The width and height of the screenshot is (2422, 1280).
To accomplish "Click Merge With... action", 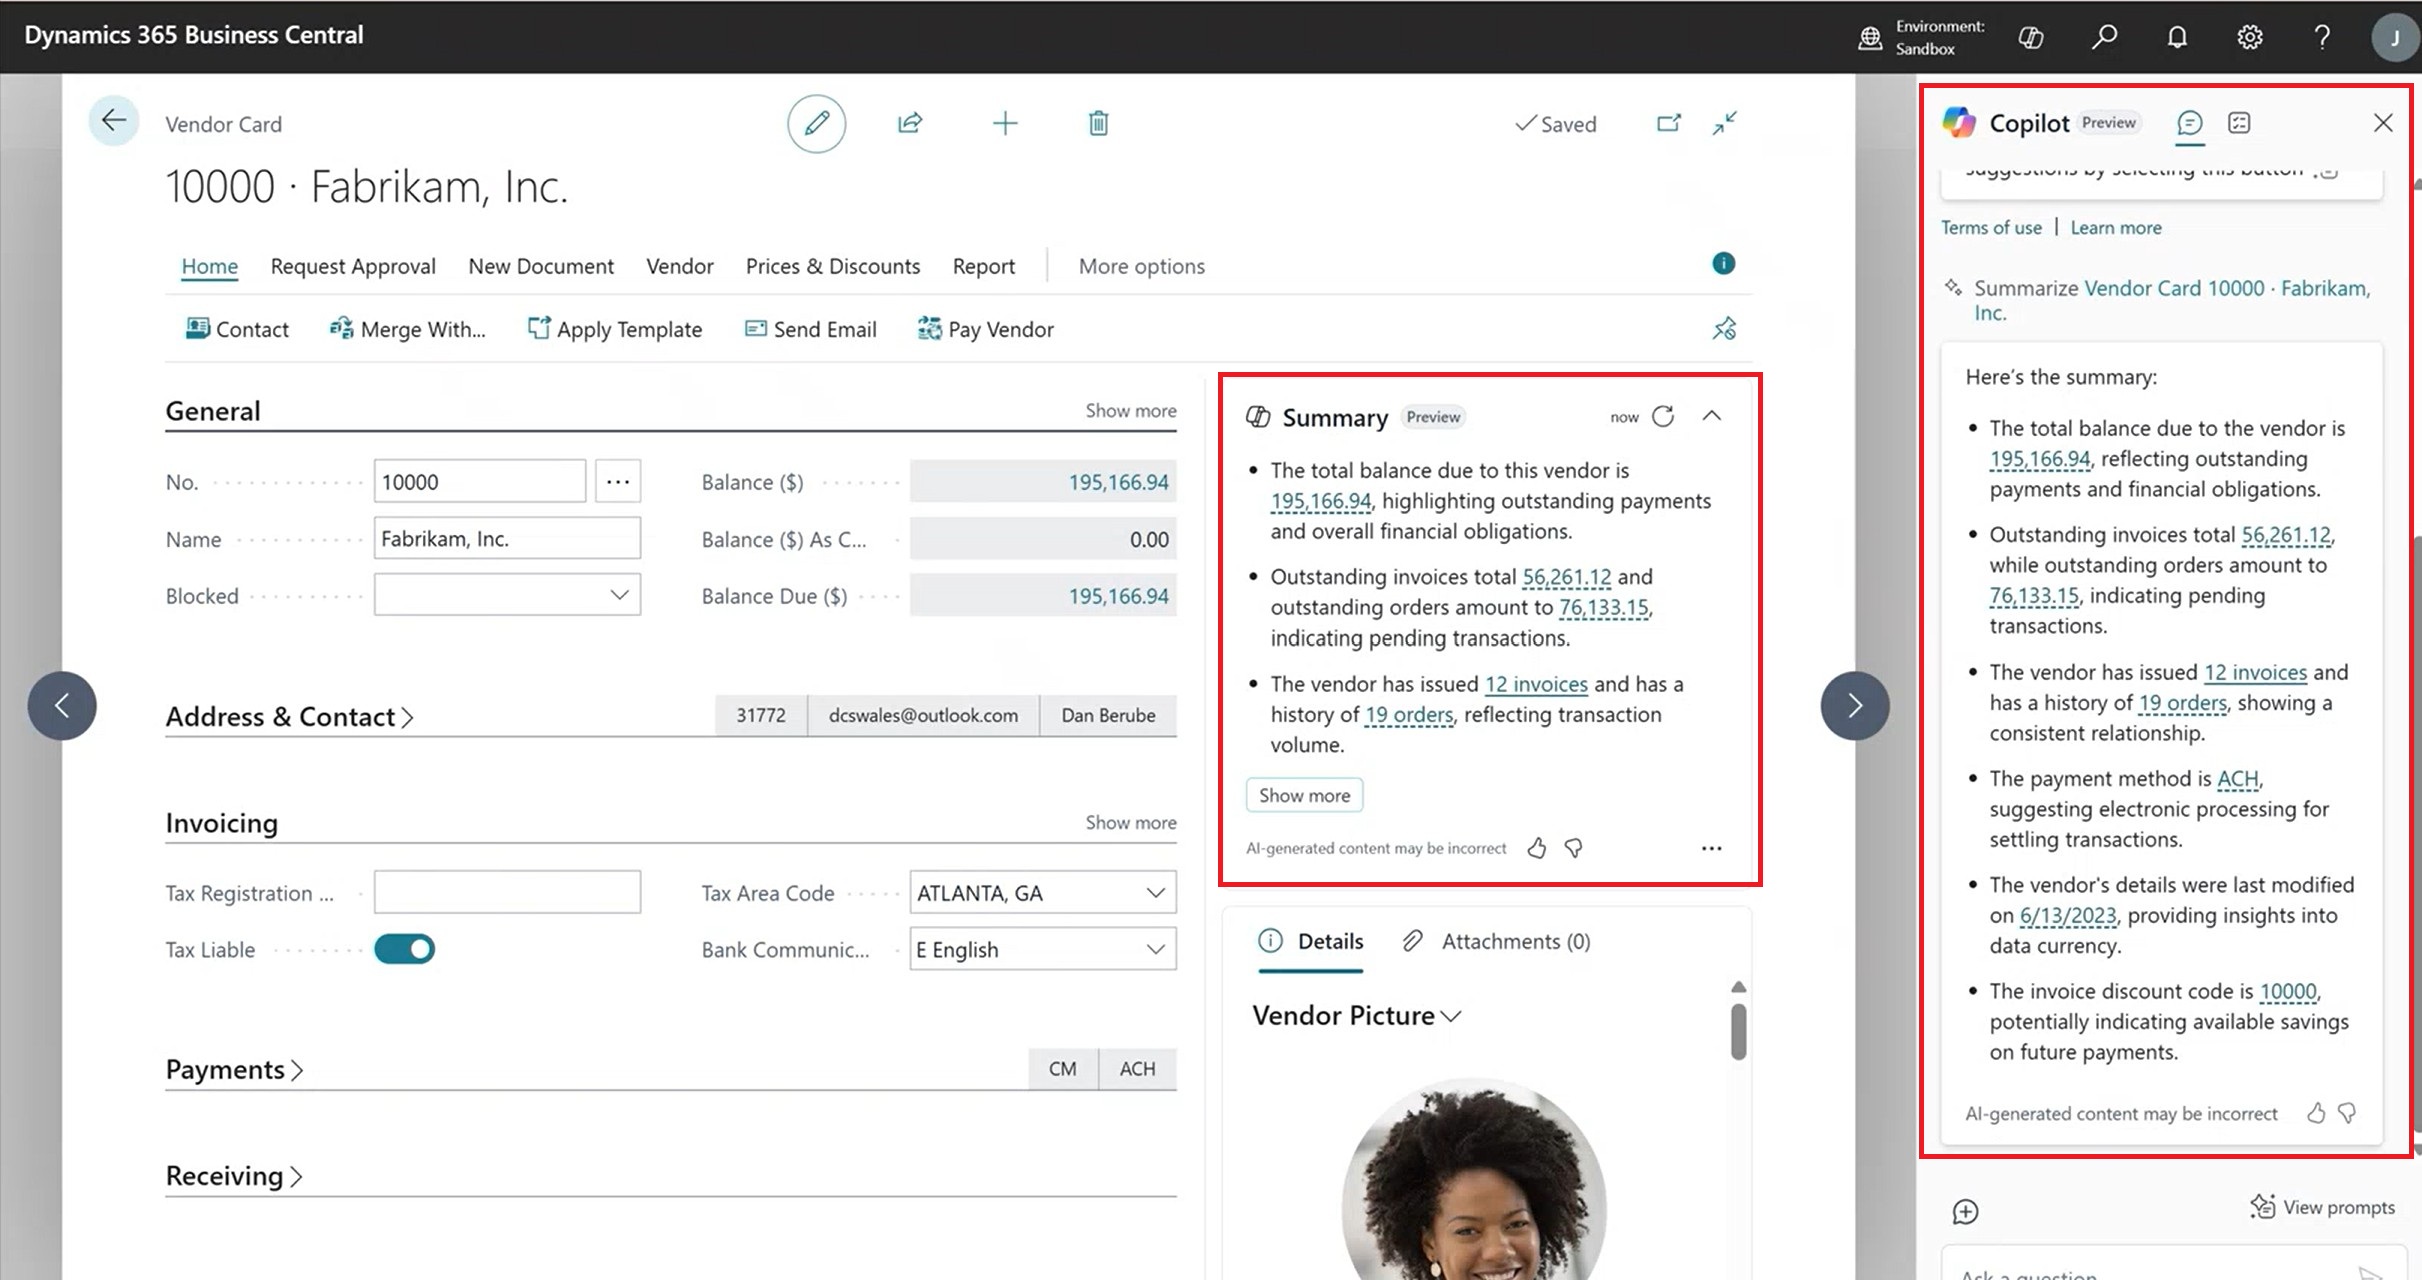I will coord(408,329).
